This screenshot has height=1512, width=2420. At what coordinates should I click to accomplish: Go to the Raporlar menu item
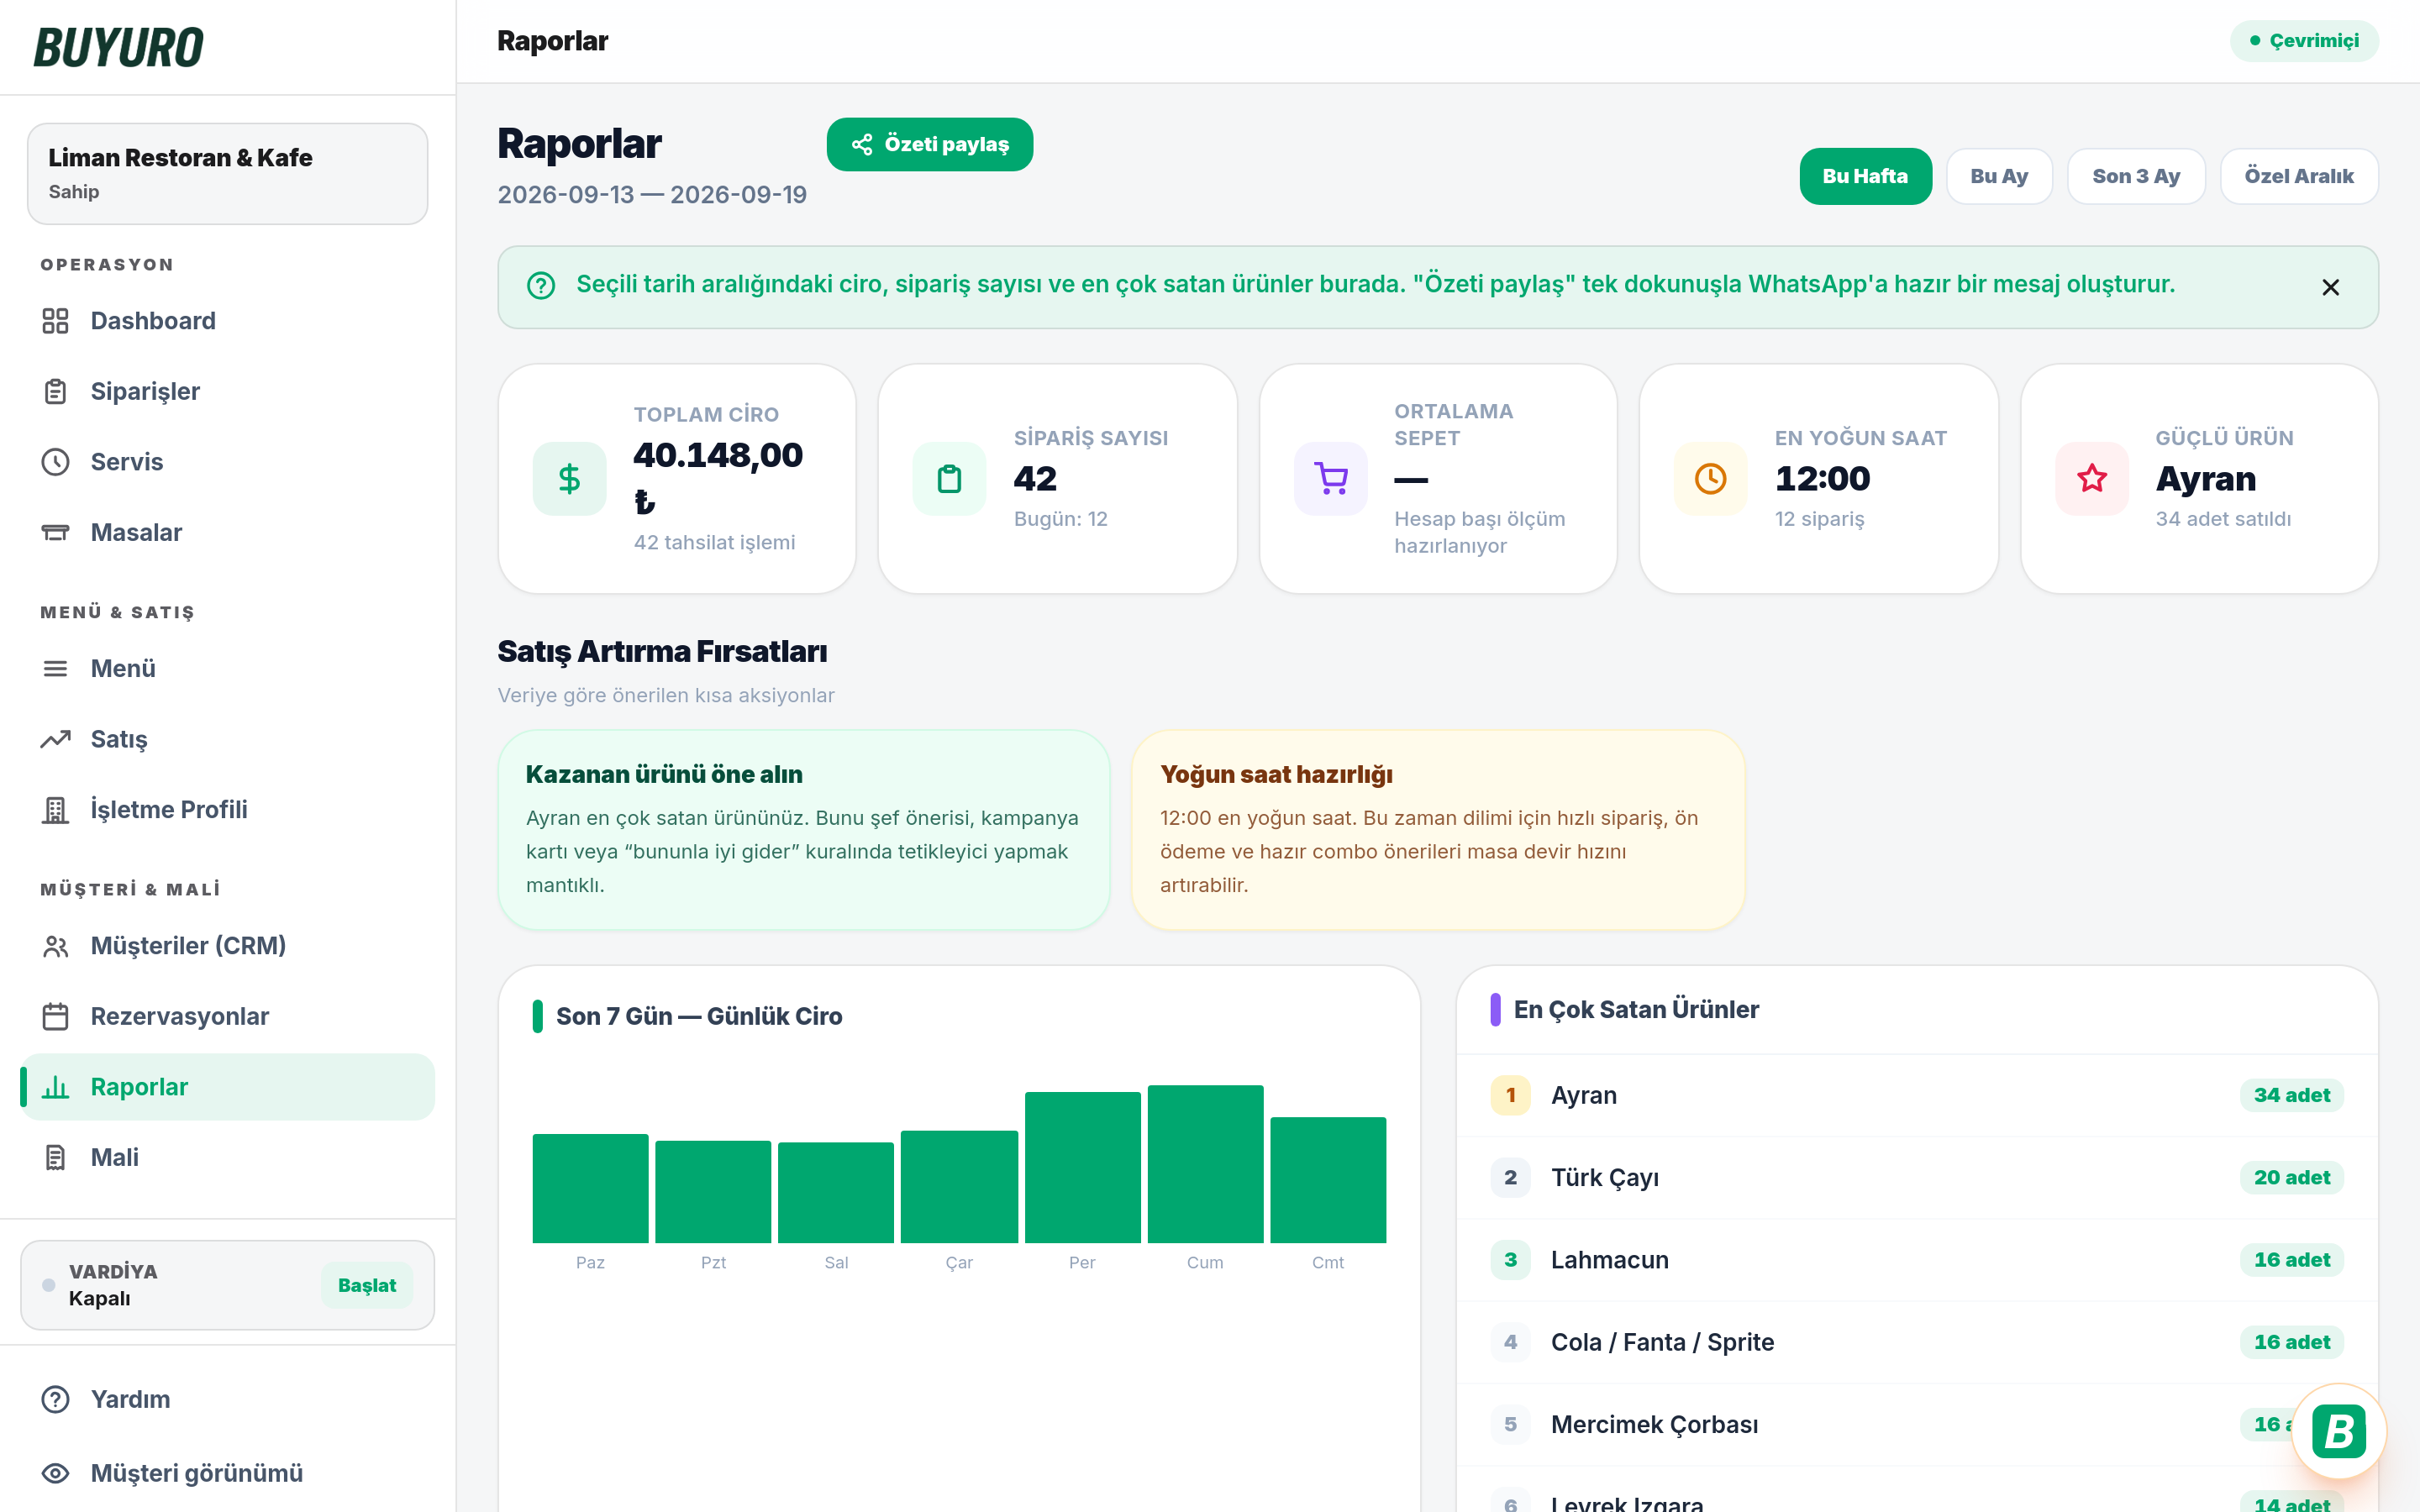tap(227, 1087)
